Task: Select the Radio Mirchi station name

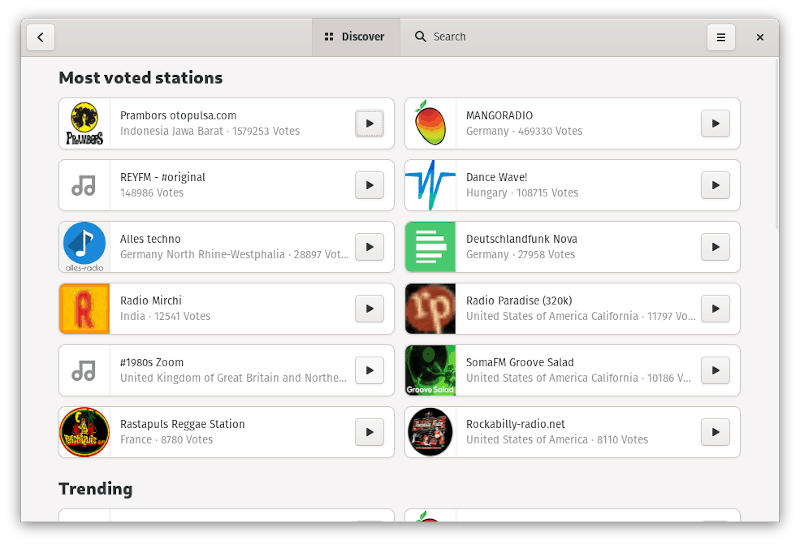Action: pos(151,301)
